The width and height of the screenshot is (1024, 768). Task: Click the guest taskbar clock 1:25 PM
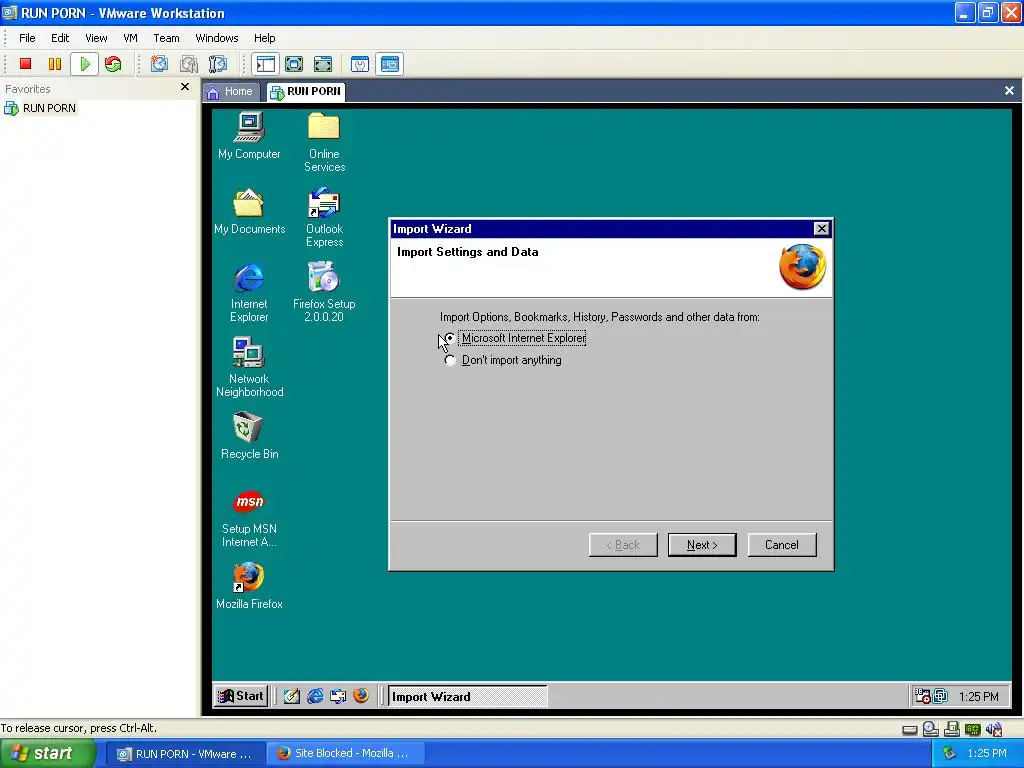point(978,697)
